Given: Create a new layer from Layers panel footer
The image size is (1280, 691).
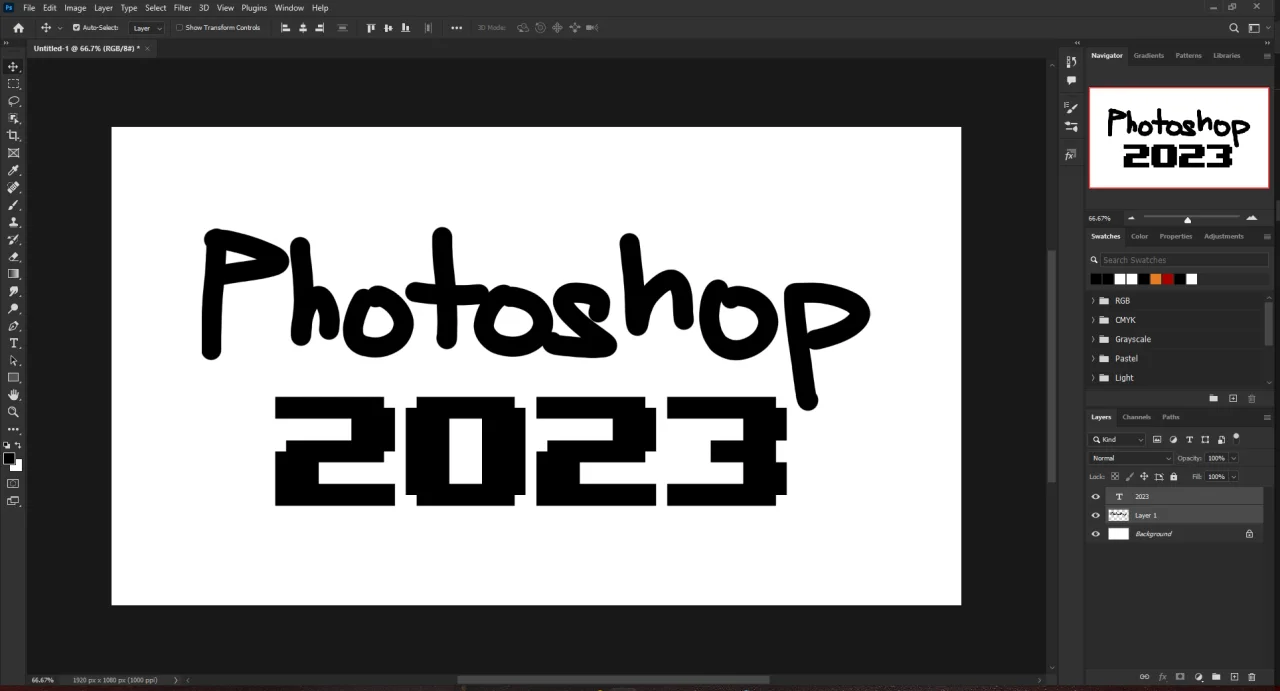Looking at the screenshot, I should [1234, 677].
